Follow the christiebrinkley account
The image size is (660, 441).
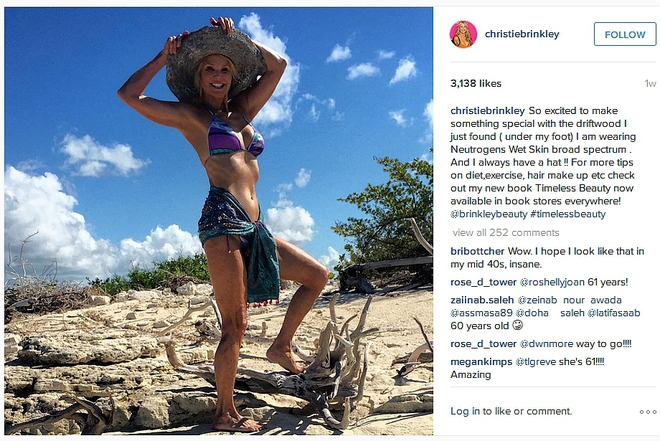tap(625, 35)
